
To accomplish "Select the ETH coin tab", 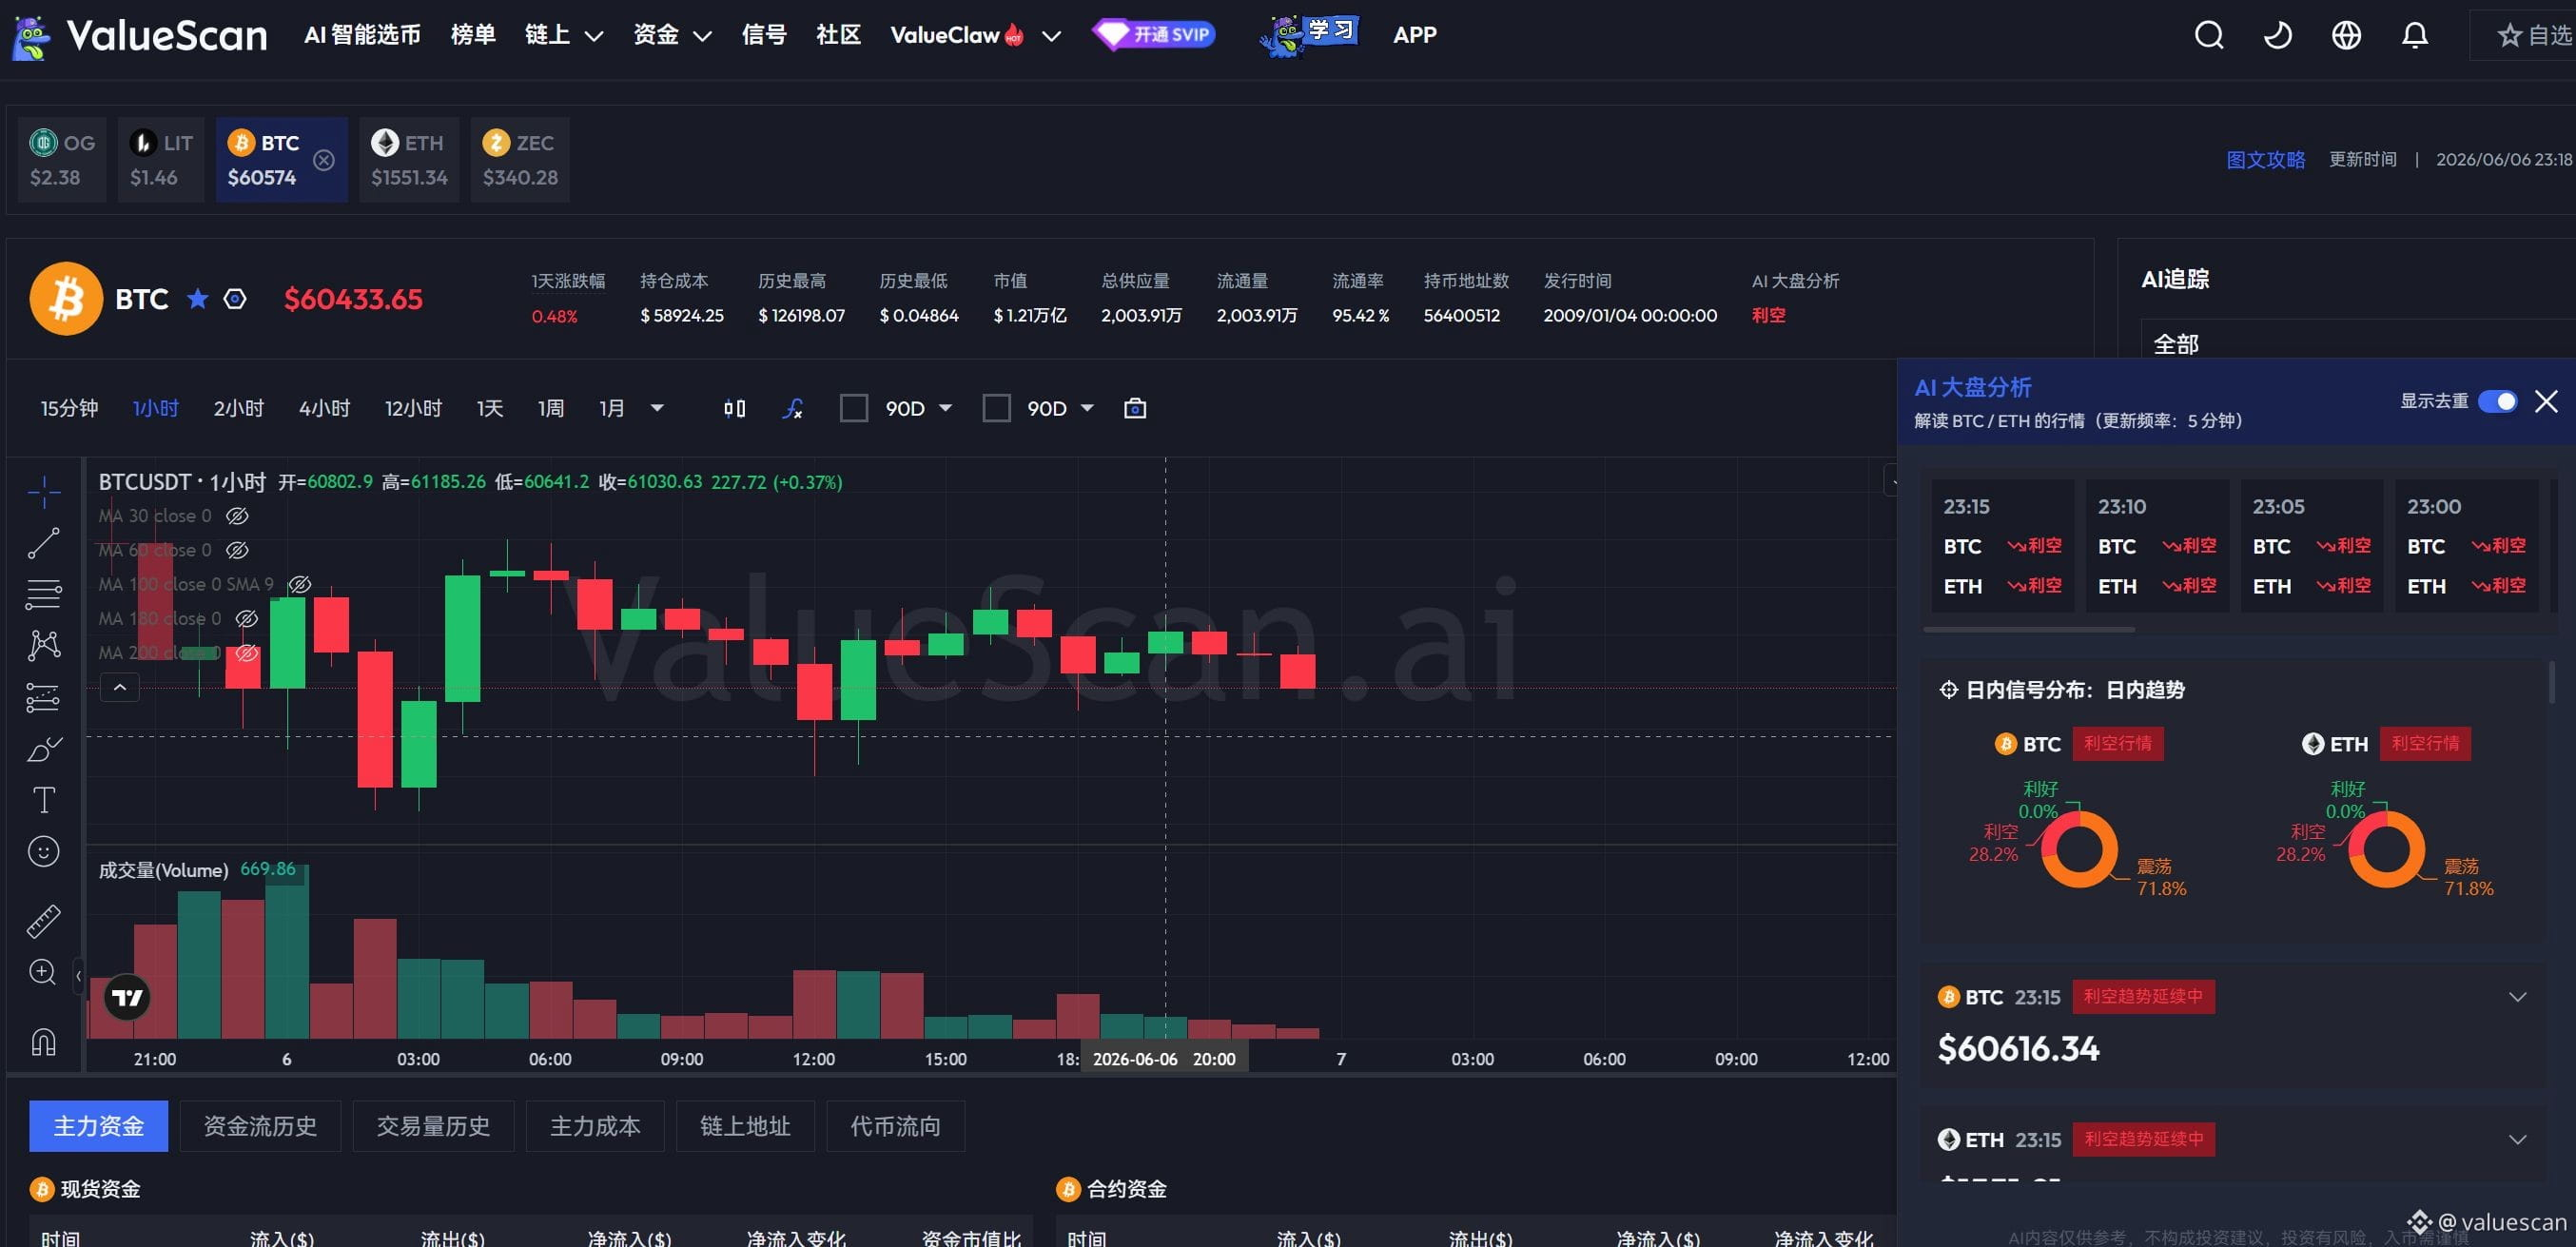I will tap(409, 160).
